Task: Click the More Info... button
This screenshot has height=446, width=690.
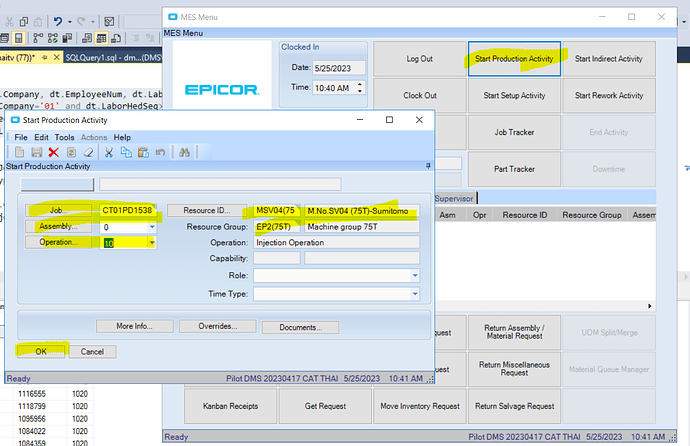Action: [x=135, y=326]
